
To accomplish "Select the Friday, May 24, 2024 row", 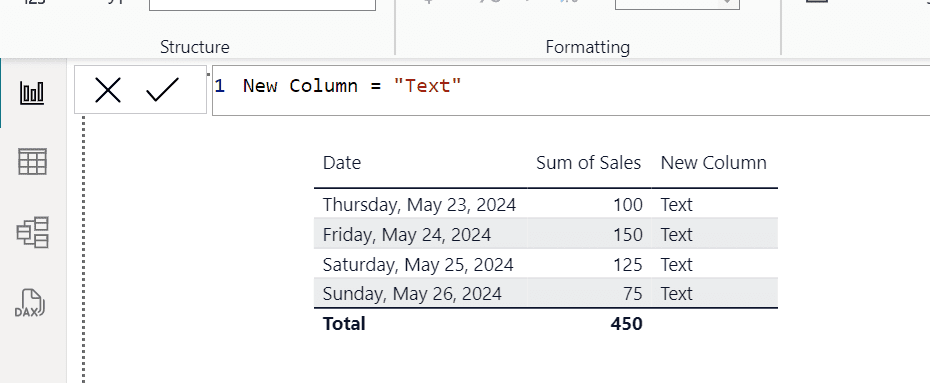I will click(x=546, y=234).
